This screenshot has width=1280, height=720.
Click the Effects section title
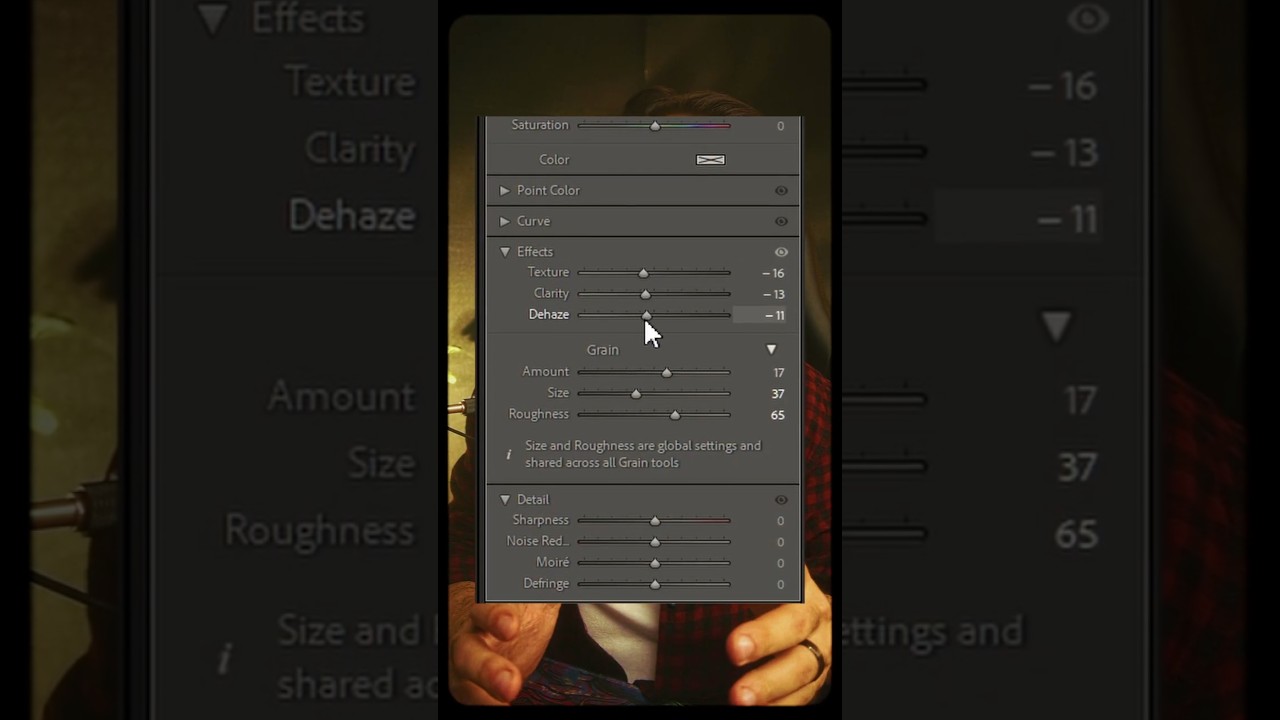(535, 252)
